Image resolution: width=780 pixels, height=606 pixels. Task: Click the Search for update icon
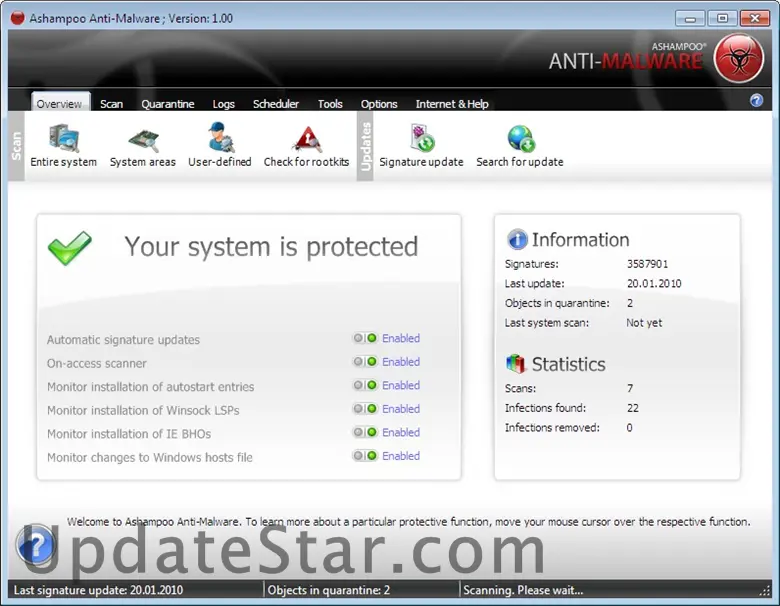521,138
